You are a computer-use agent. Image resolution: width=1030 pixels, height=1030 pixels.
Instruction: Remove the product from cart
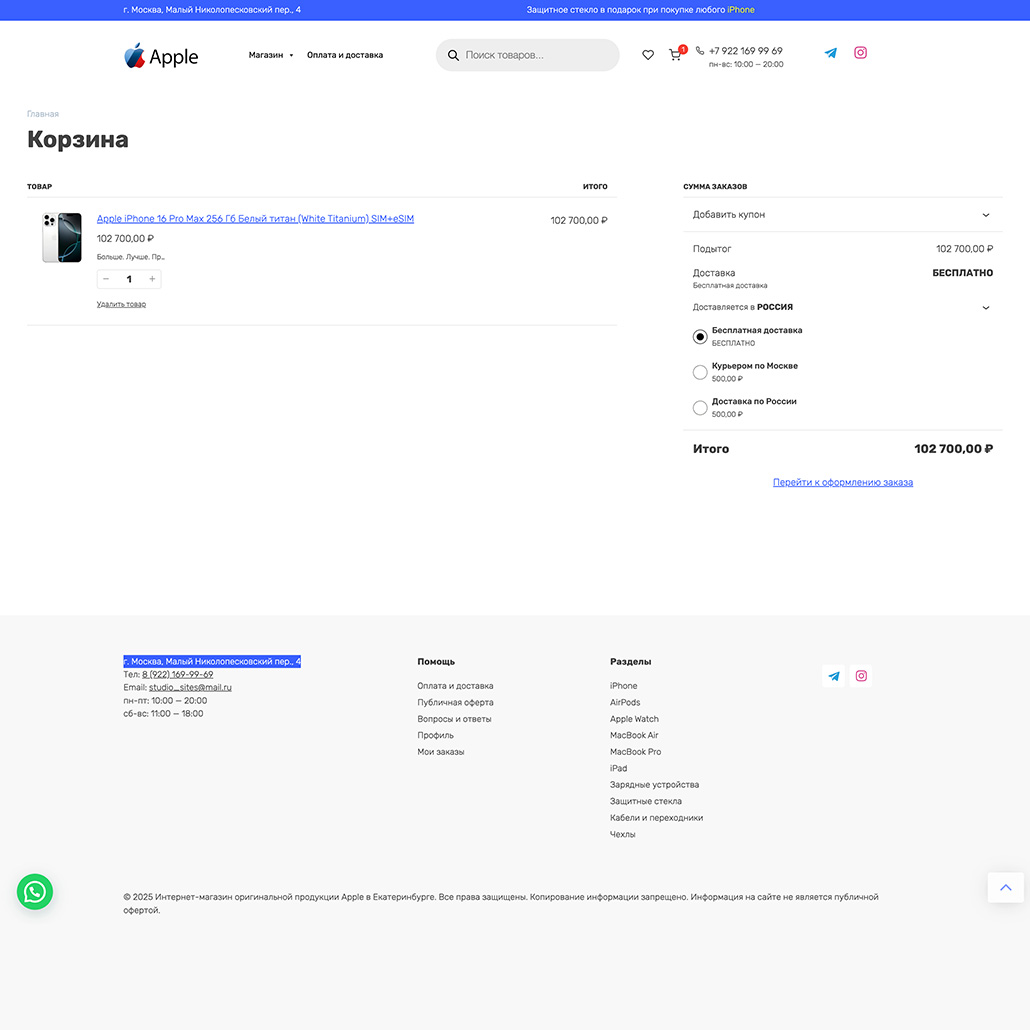click(121, 304)
